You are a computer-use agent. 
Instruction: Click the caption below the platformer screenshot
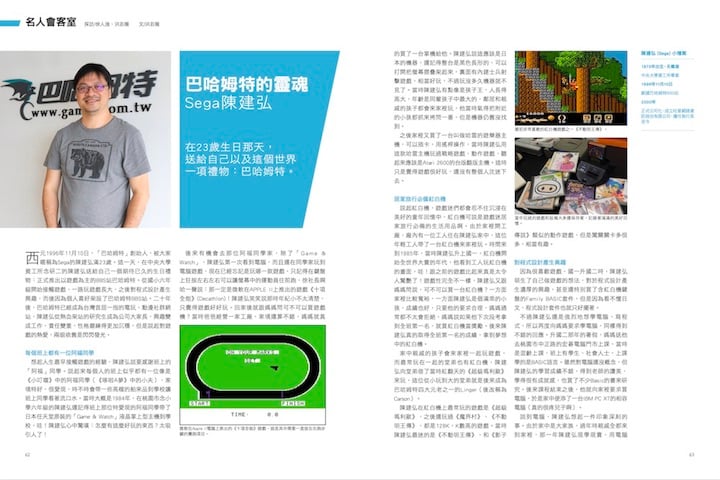click(561, 130)
